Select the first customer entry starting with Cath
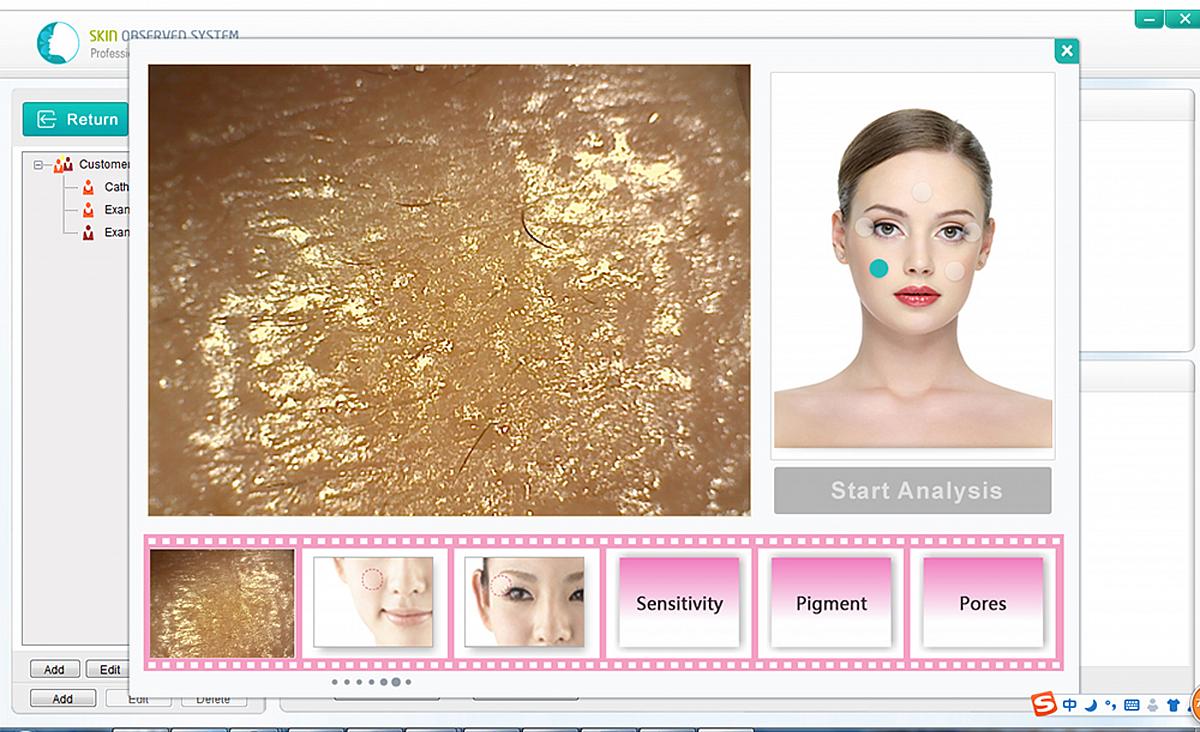 [116, 187]
